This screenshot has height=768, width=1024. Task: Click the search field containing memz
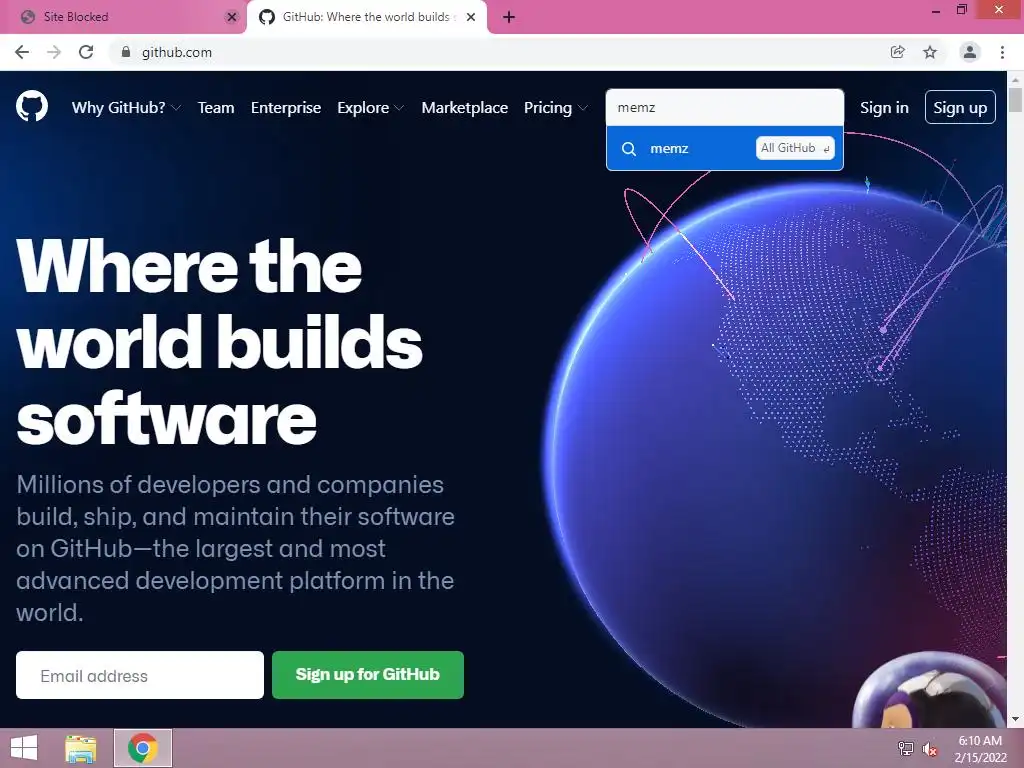[724, 107]
